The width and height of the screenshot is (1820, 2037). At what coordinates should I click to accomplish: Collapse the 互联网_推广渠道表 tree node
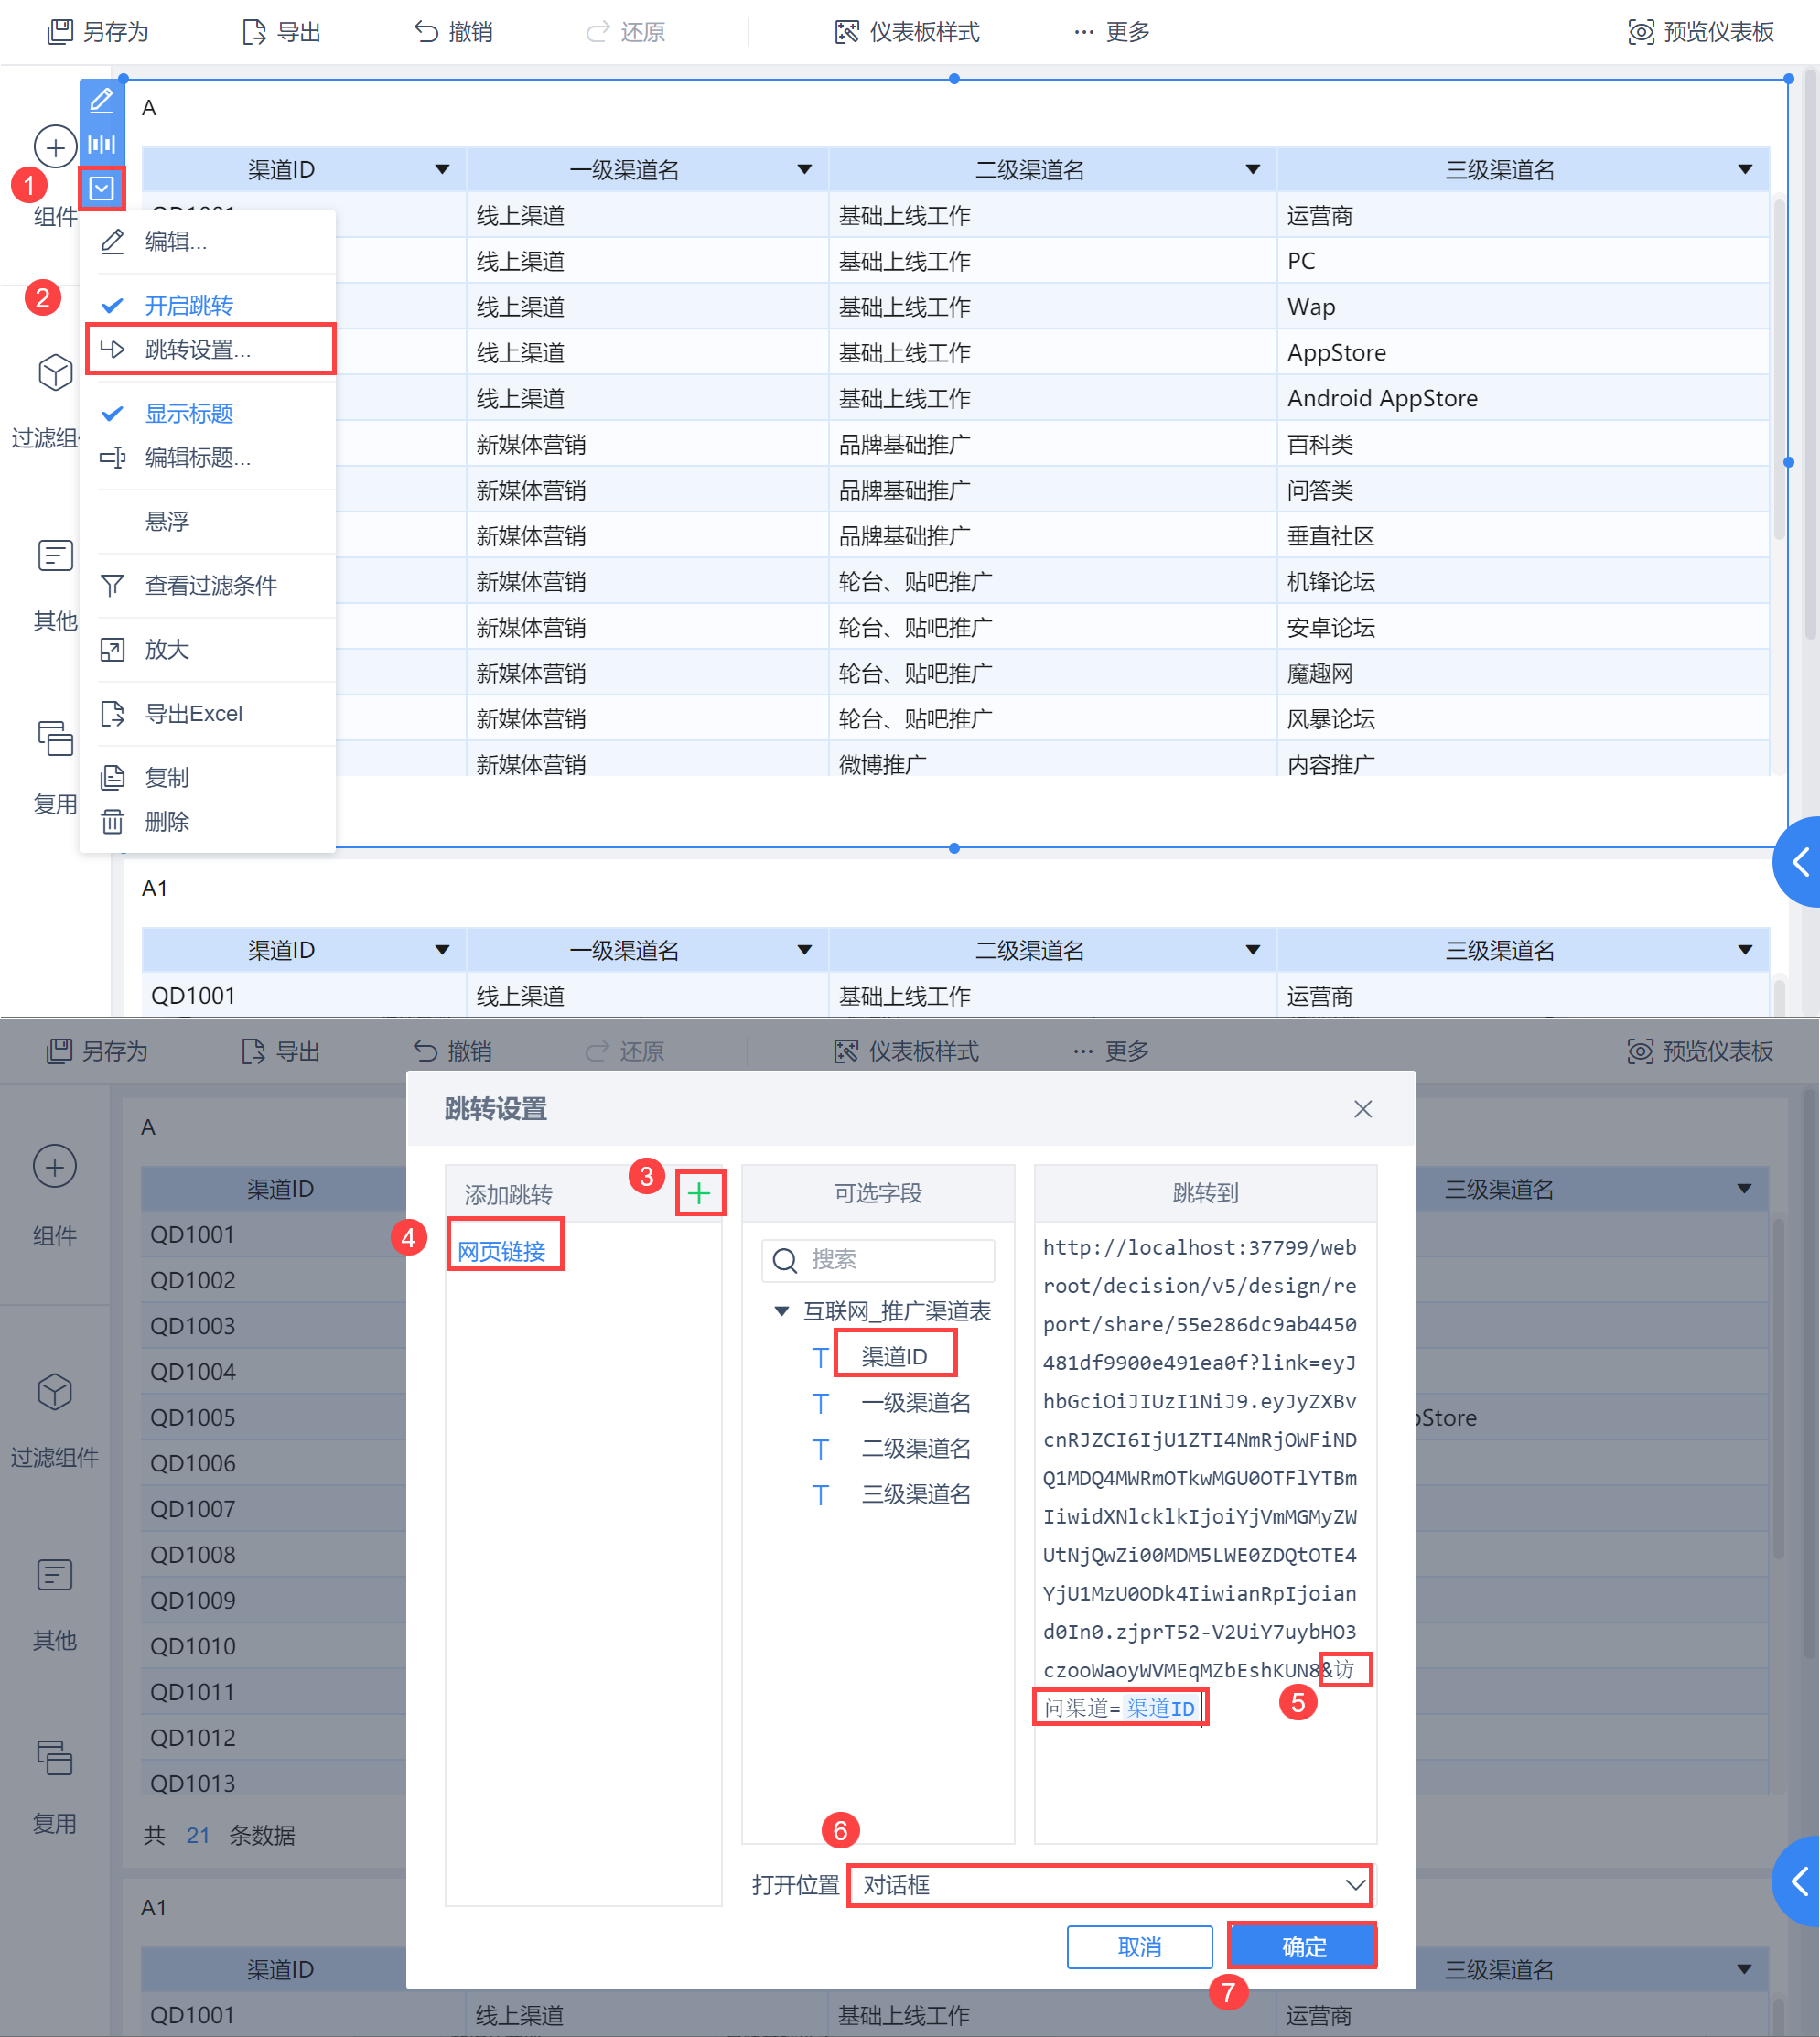pyautogui.click(x=782, y=1311)
